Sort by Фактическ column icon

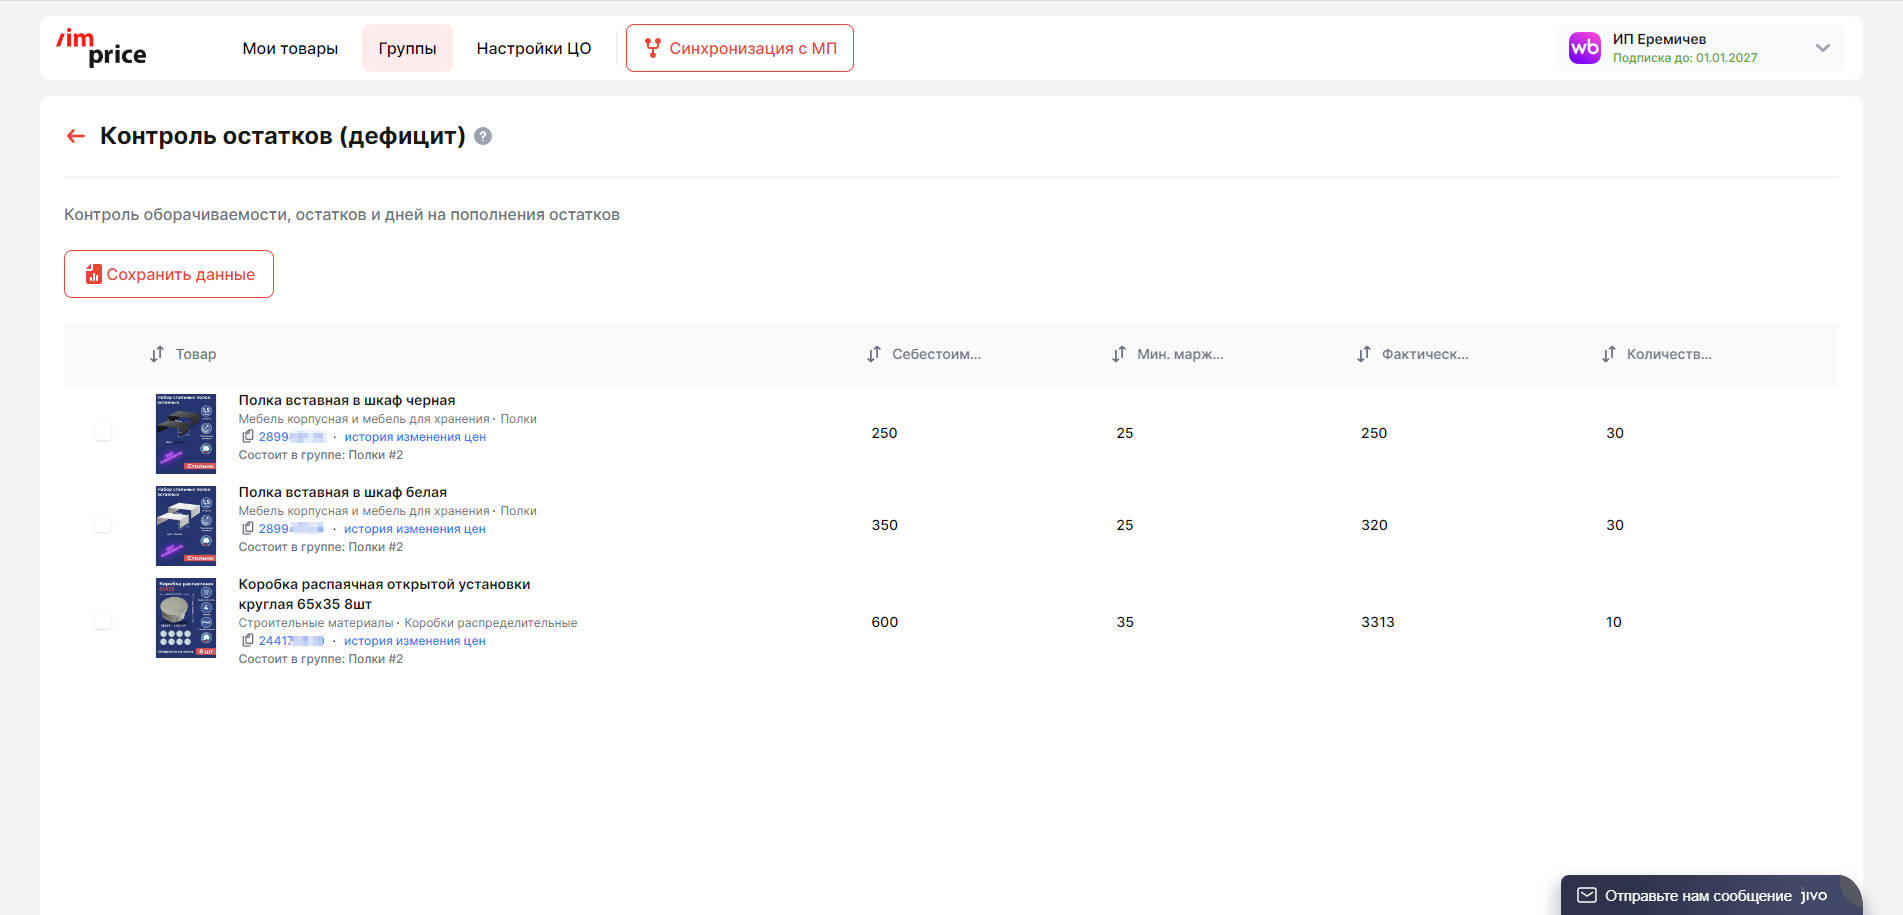click(x=1364, y=354)
